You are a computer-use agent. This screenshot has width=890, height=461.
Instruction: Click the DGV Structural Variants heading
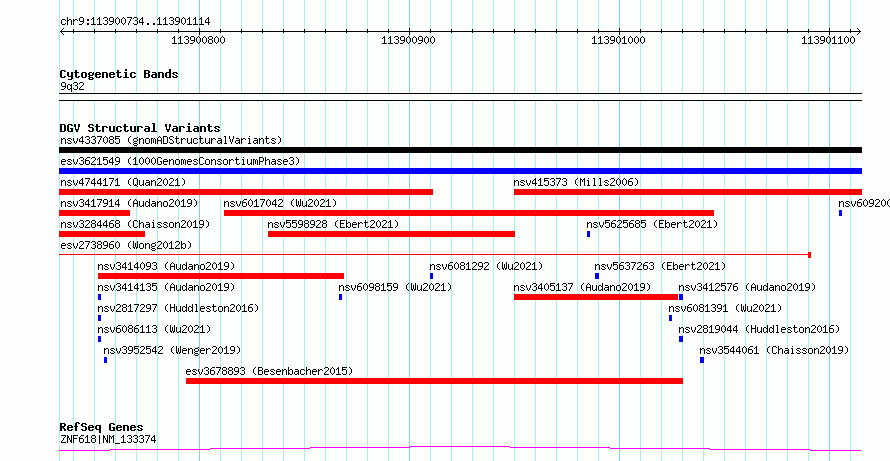click(x=140, y=128)
